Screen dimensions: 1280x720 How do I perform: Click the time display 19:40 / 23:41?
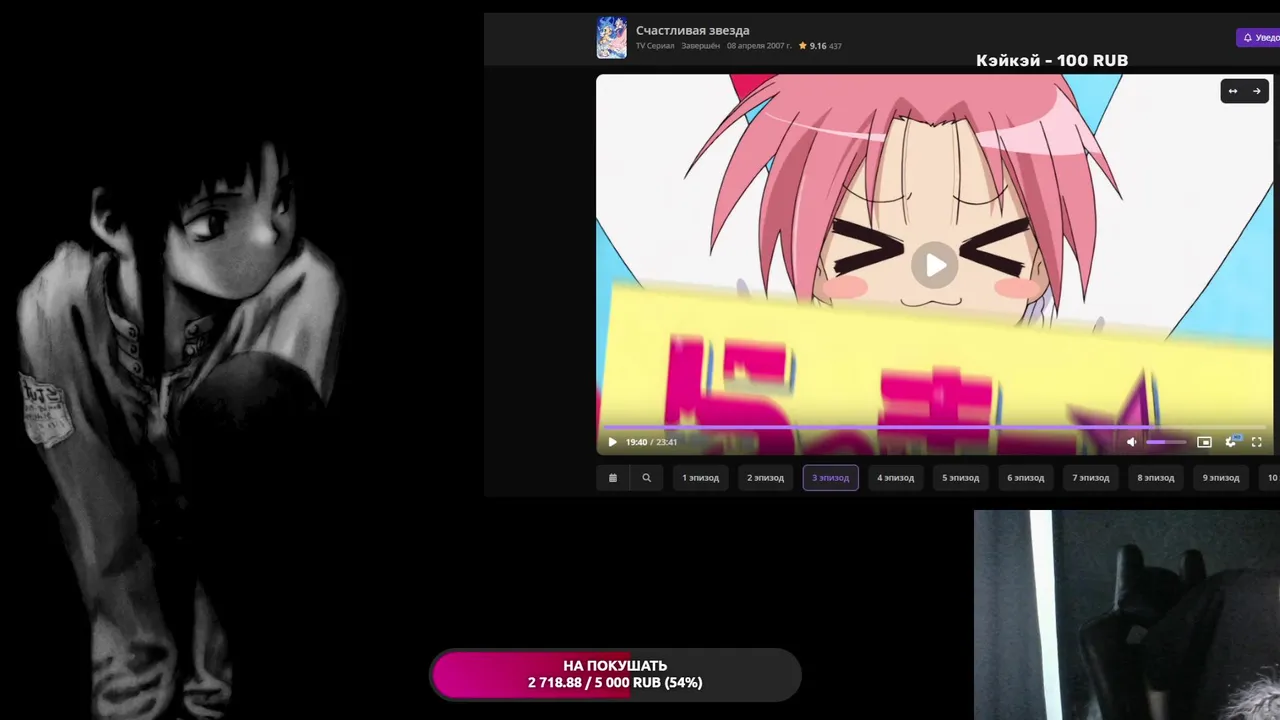click(x=651, y=442)
